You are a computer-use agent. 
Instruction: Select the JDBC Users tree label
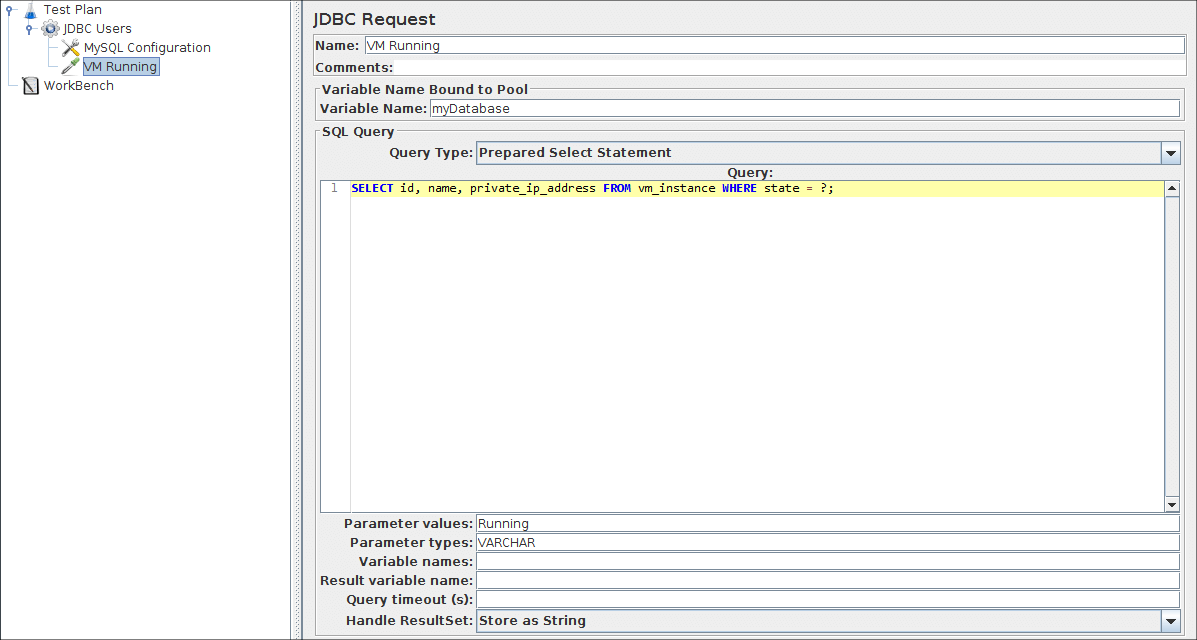(x=97, y=29)
